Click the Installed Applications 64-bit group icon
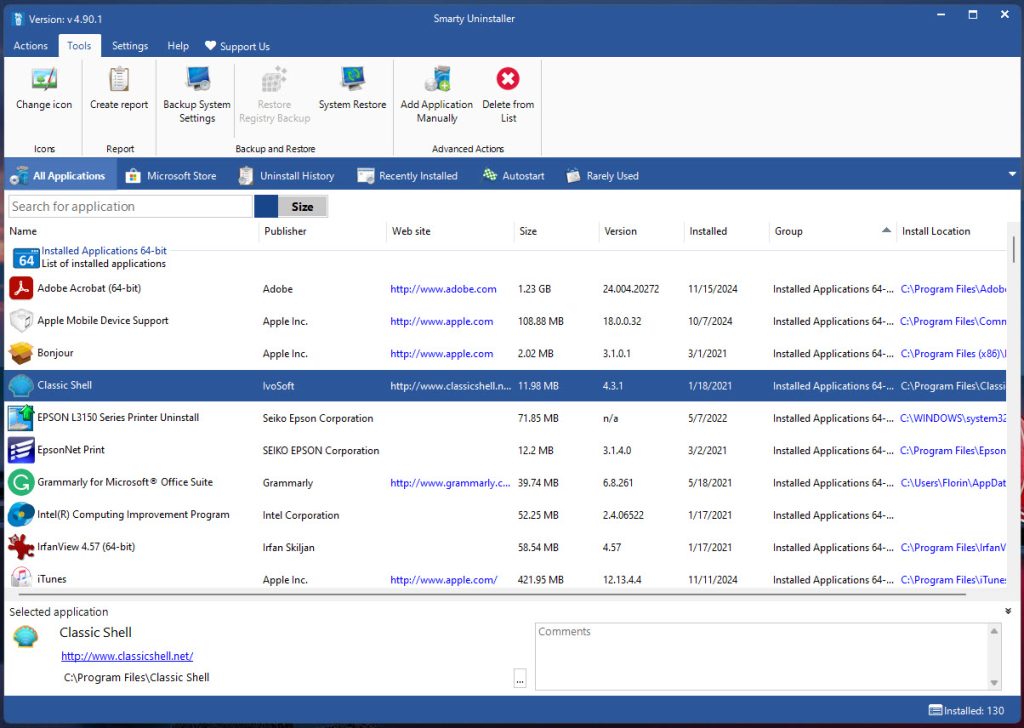Image resolution: width=1024 pixels, height=728 pixels. [26, 259]
